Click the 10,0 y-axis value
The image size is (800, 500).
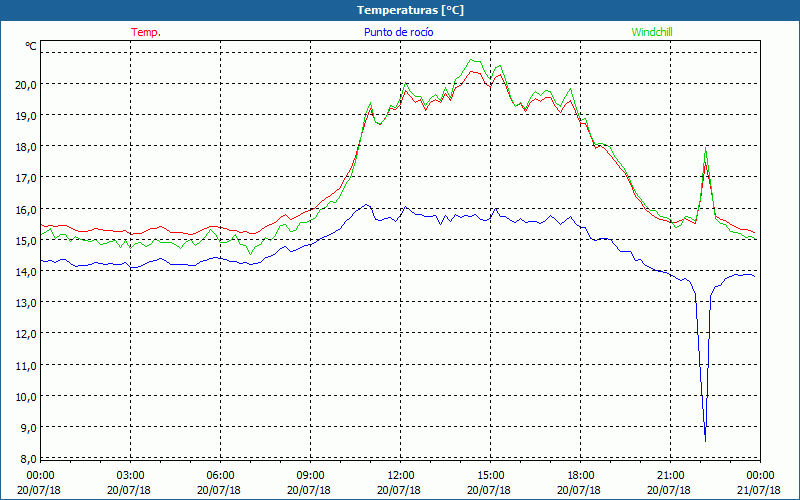tap(26, 397)
